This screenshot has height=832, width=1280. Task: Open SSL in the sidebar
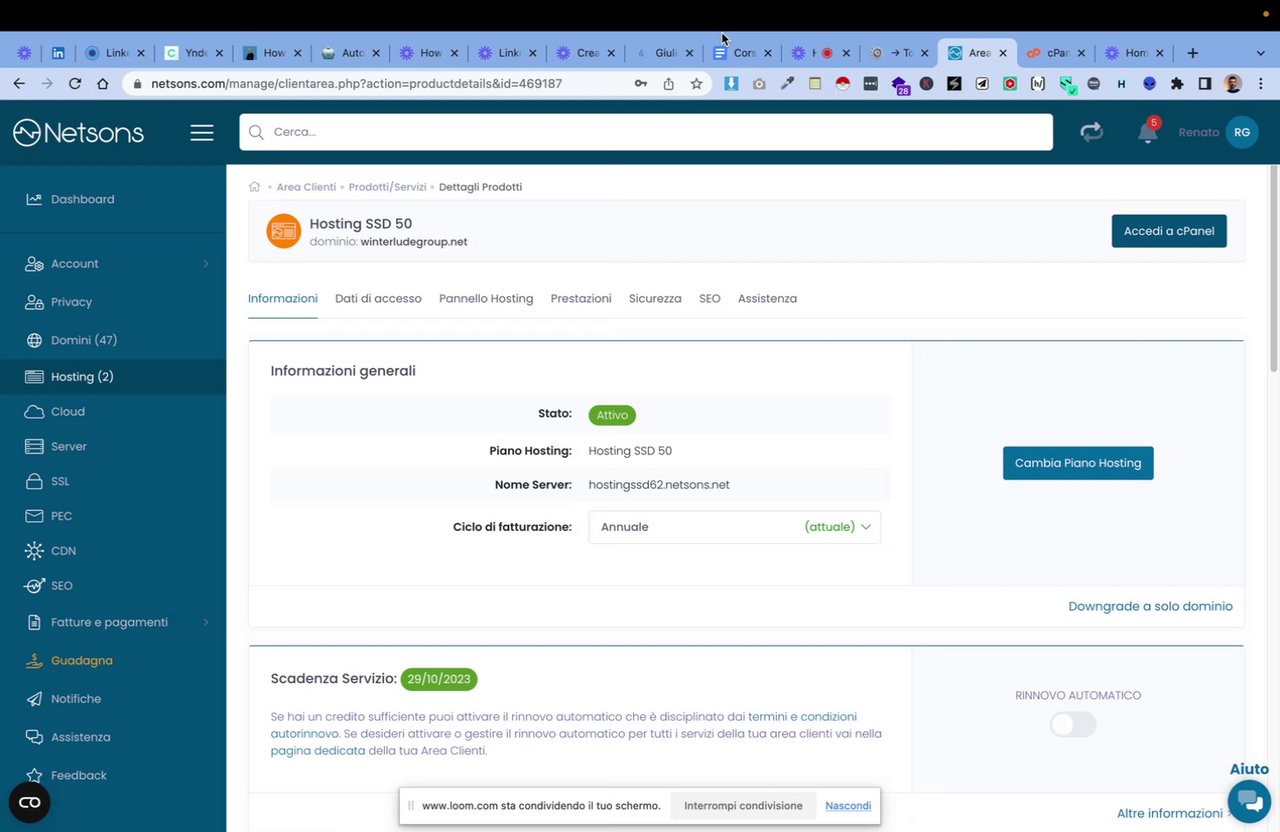pyautogui.click(x=60, y=482)
